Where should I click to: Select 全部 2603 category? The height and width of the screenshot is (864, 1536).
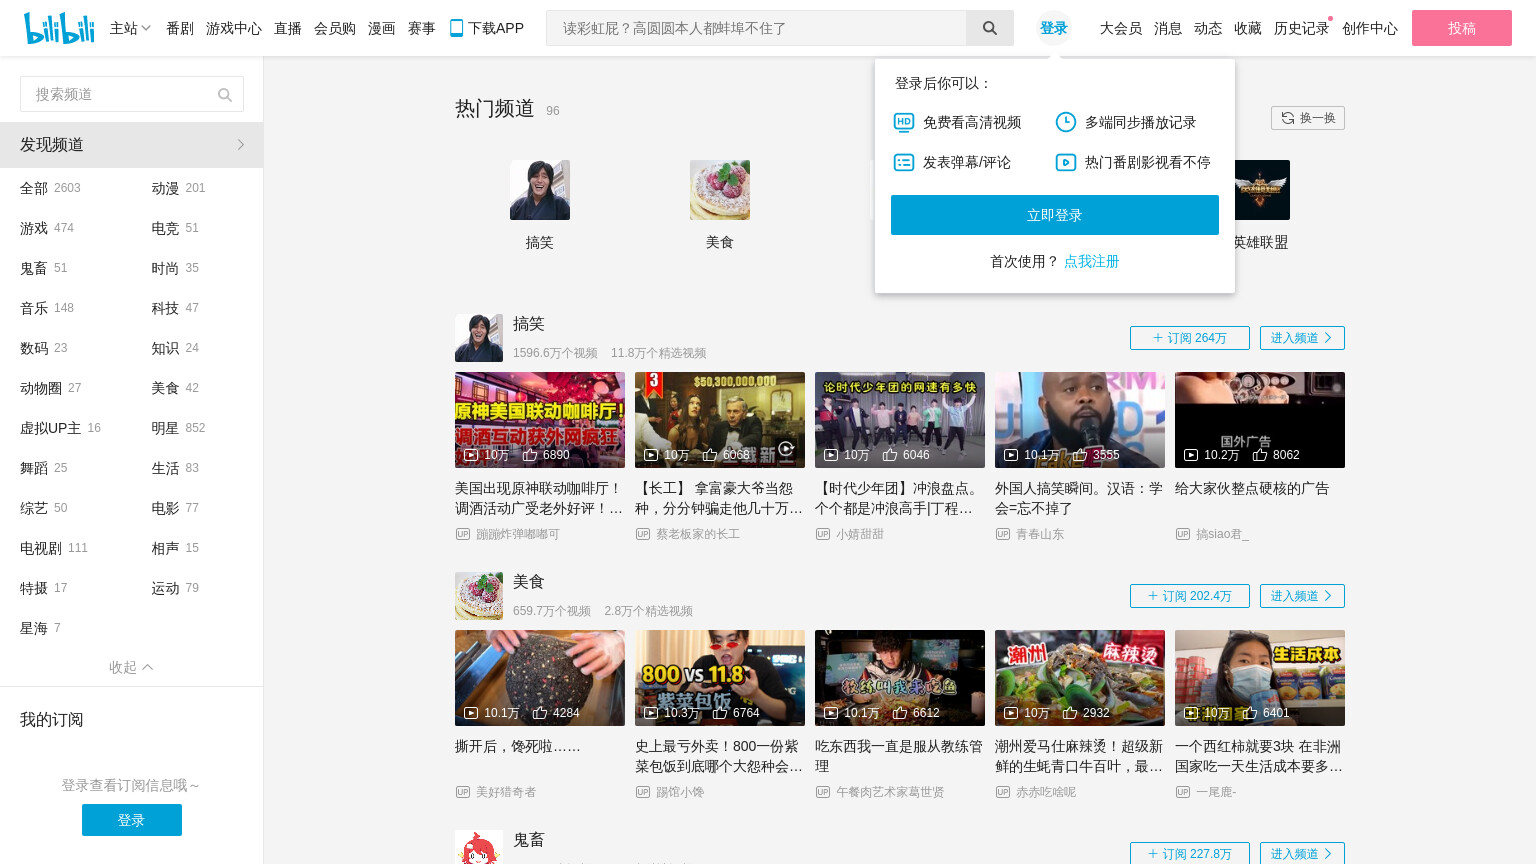pos(50,188)
